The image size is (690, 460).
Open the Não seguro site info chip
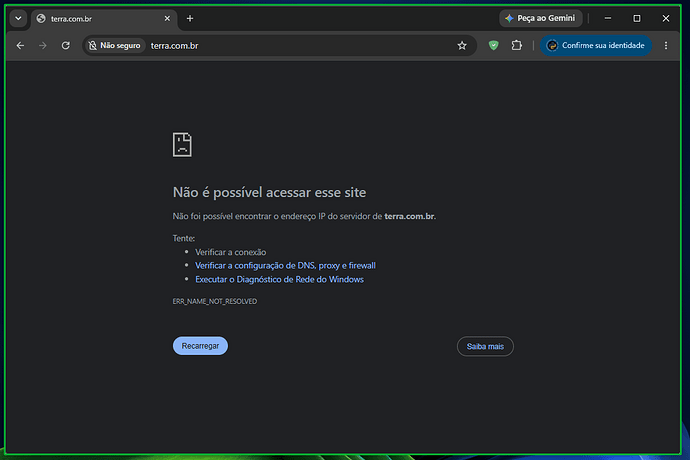click(x=114, y=45)
